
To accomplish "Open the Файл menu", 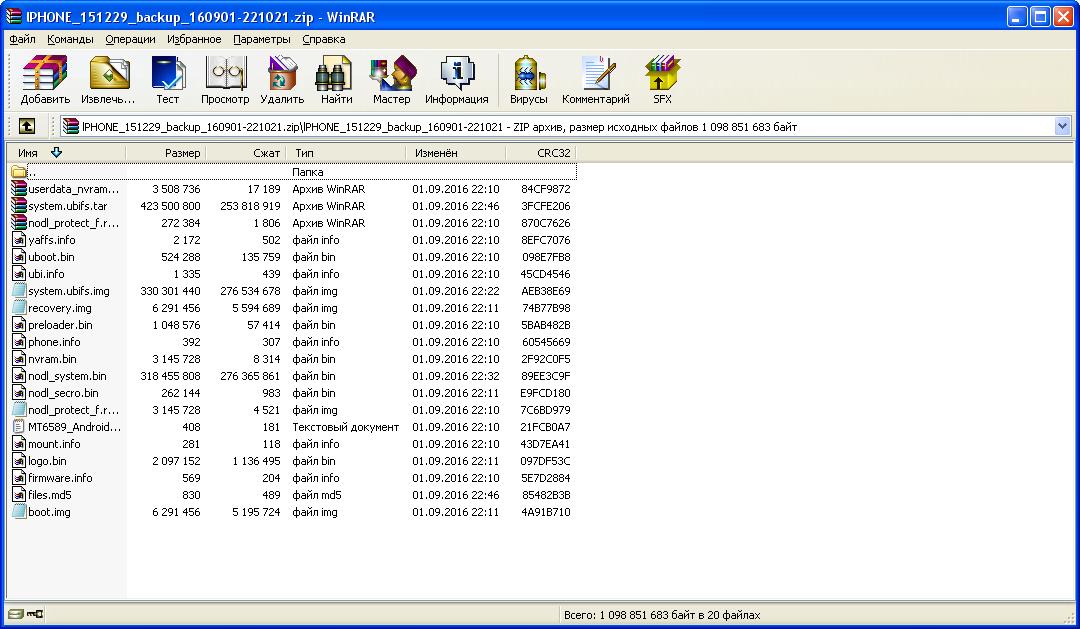I will (x=22, y=39).
